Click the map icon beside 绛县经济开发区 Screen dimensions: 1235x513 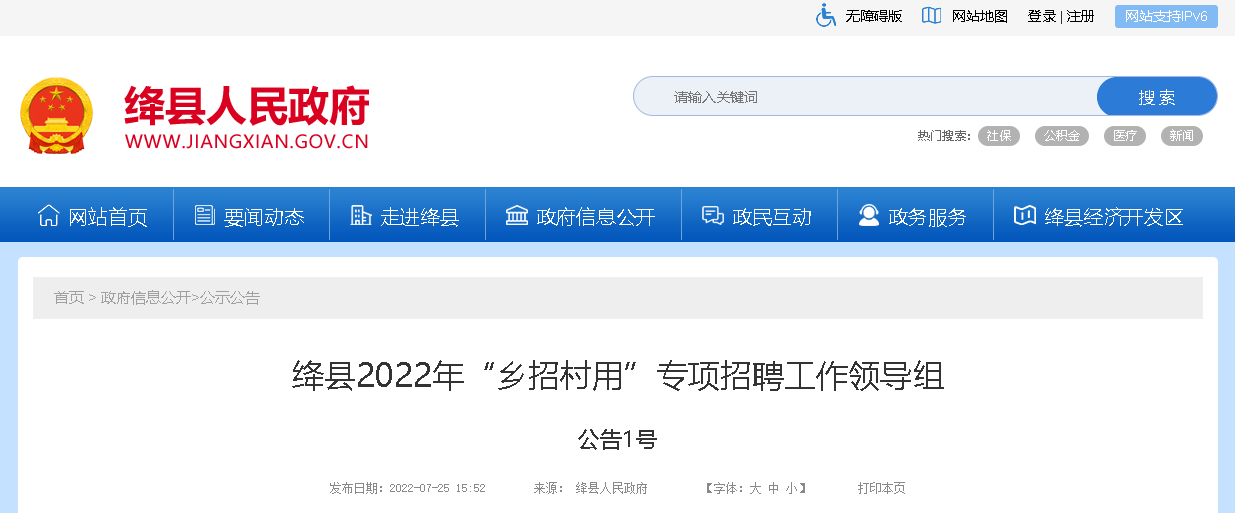(1024, 216)
